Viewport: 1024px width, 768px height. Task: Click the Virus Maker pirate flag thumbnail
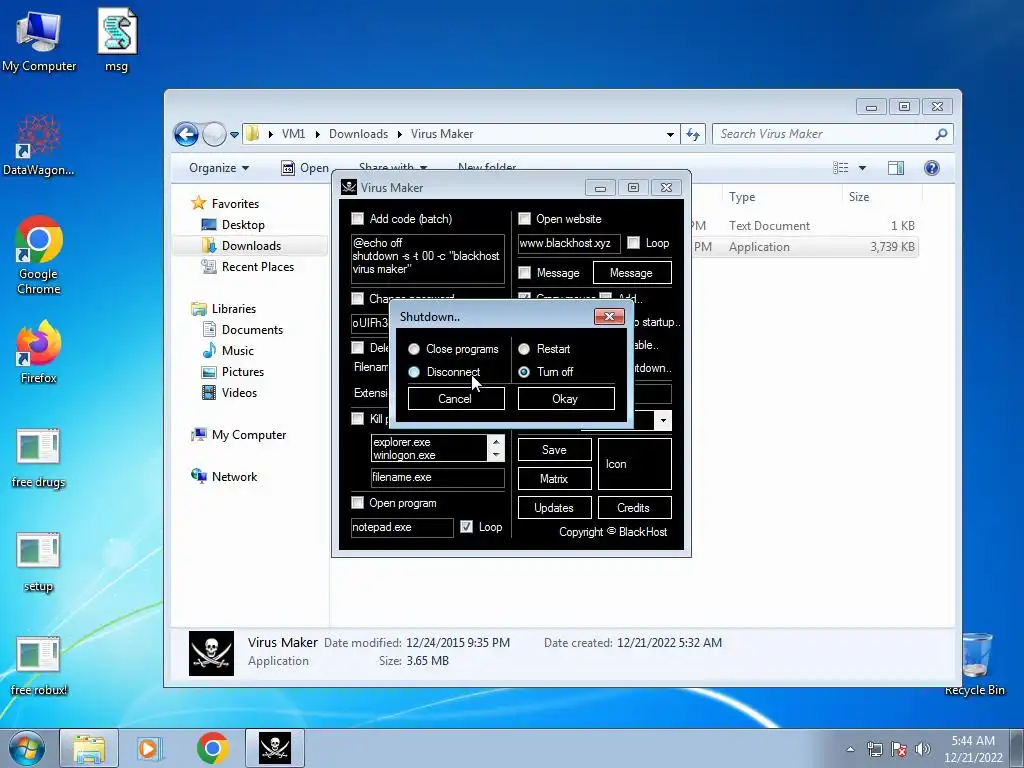(x=211, y=653)
